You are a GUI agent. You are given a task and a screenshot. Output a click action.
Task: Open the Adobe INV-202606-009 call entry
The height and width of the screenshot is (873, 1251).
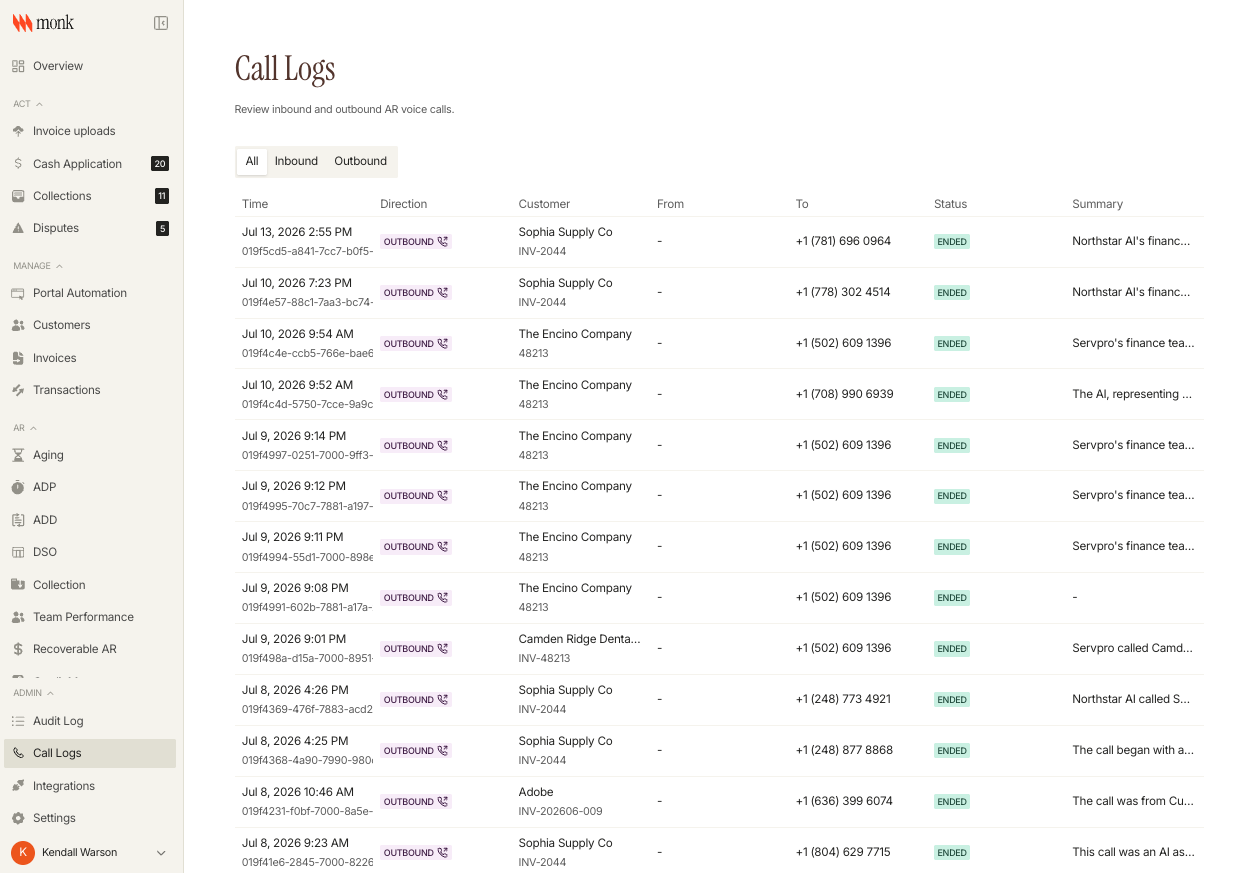[719, 801]
